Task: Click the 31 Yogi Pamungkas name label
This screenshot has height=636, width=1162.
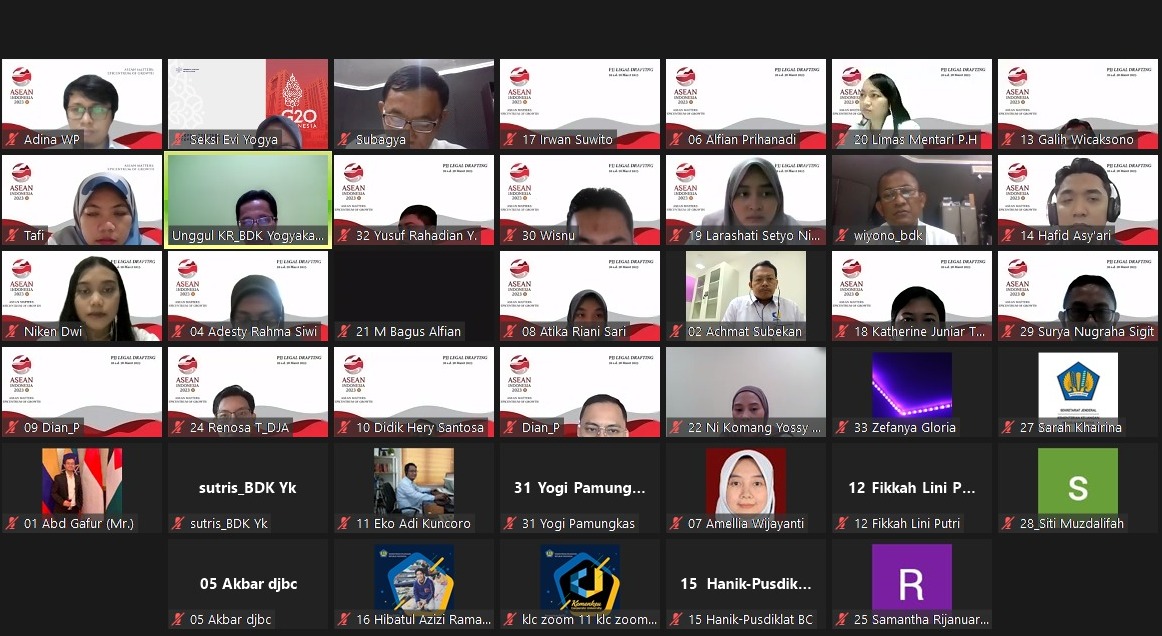Action: pyautogui.click(x=579, y=523)
